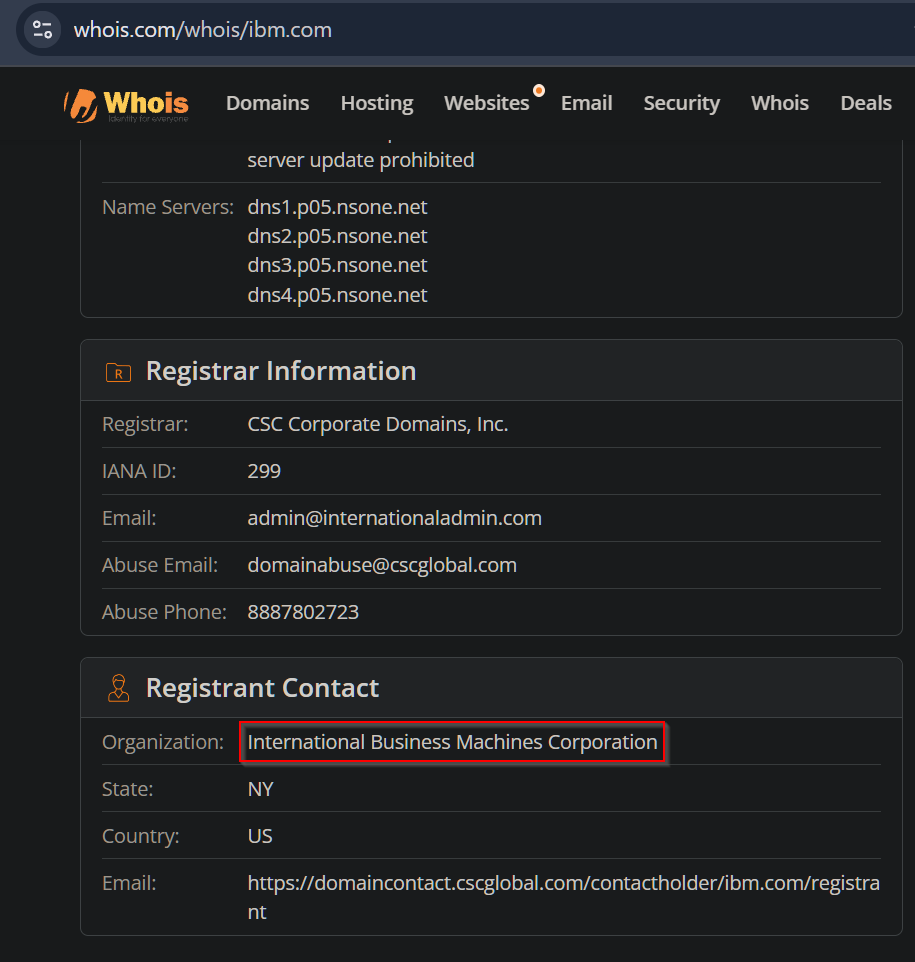The width and height of the screenshot is (915, 962).
Task: Click registrar value CSC Corporate Domains, Inc.
Action: tap(377, 424)
